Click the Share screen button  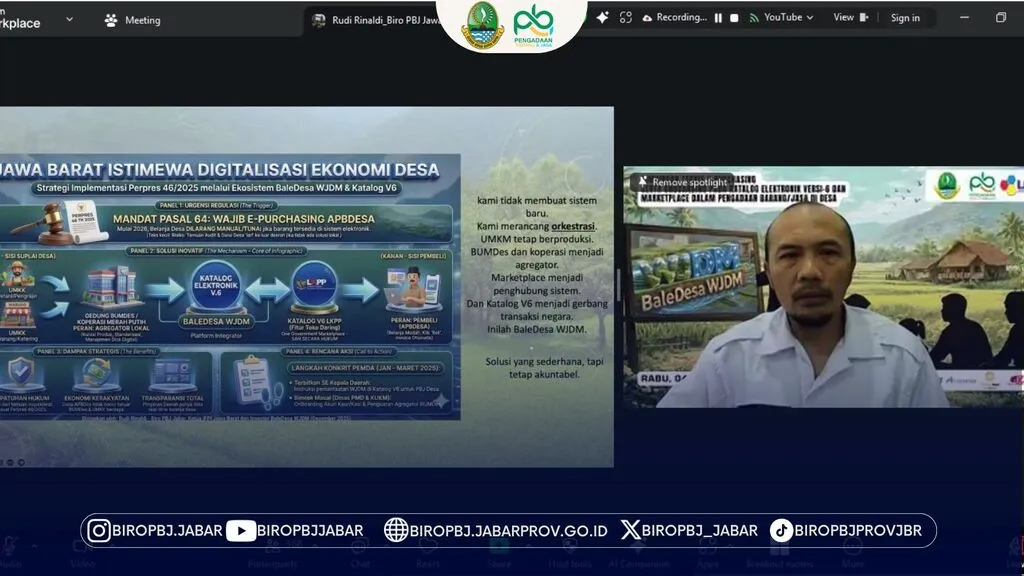tap(499, 563)
